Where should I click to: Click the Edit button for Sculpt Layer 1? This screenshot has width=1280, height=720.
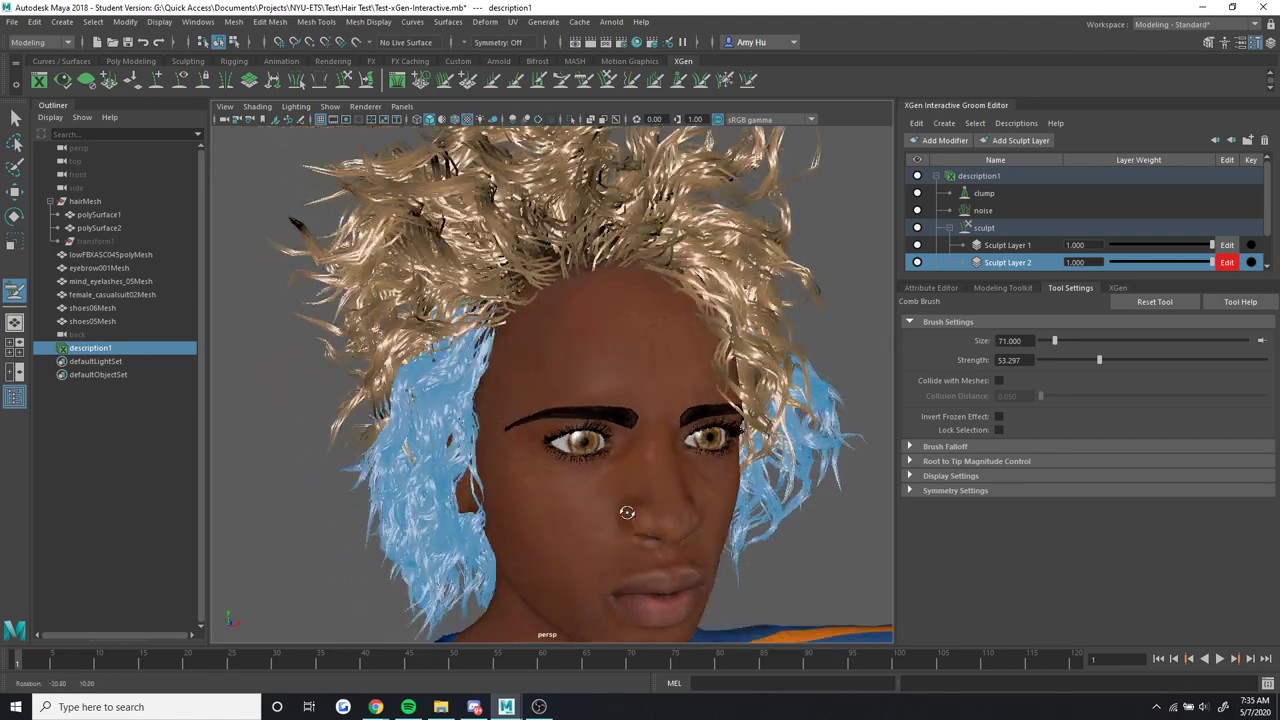tap(1227, 245)
